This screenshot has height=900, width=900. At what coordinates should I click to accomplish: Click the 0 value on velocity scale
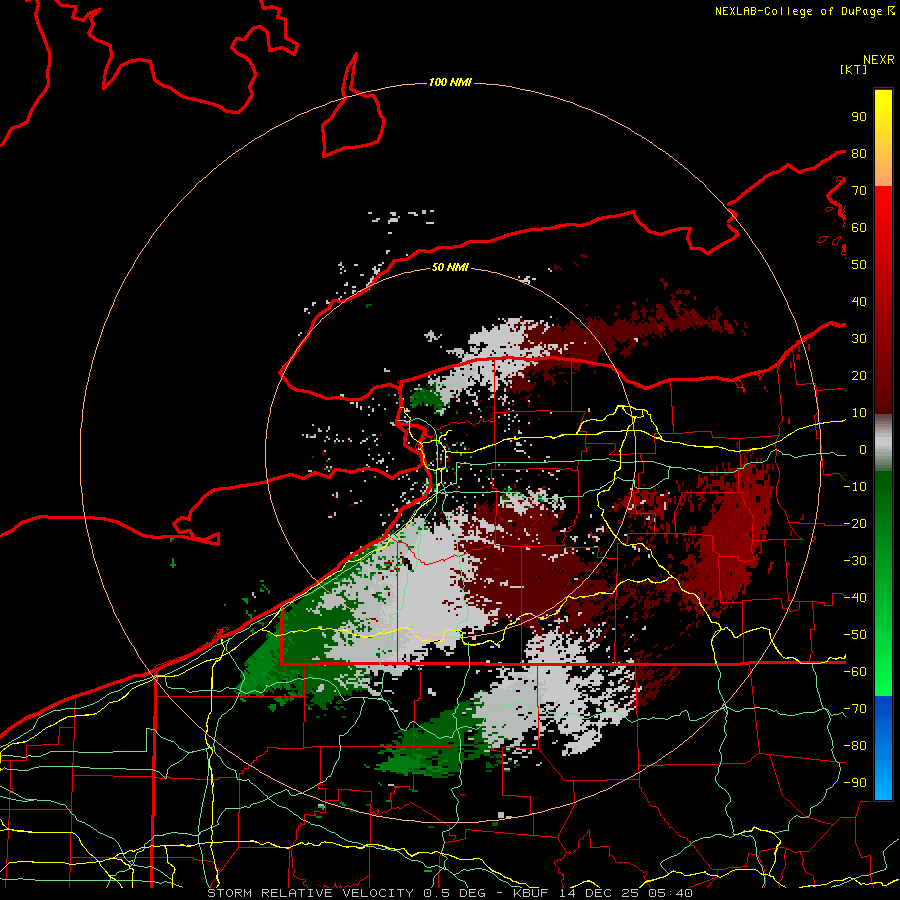pos(863,449)
